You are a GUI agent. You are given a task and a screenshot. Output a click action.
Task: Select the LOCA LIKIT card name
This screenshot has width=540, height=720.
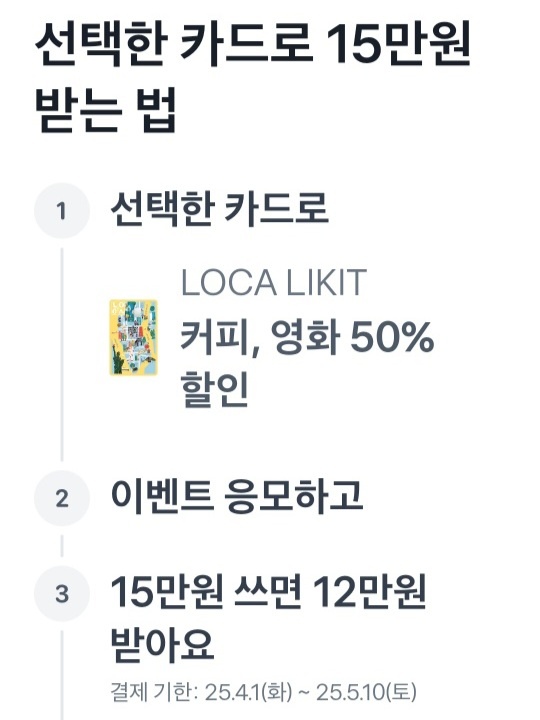click(274, 282)
